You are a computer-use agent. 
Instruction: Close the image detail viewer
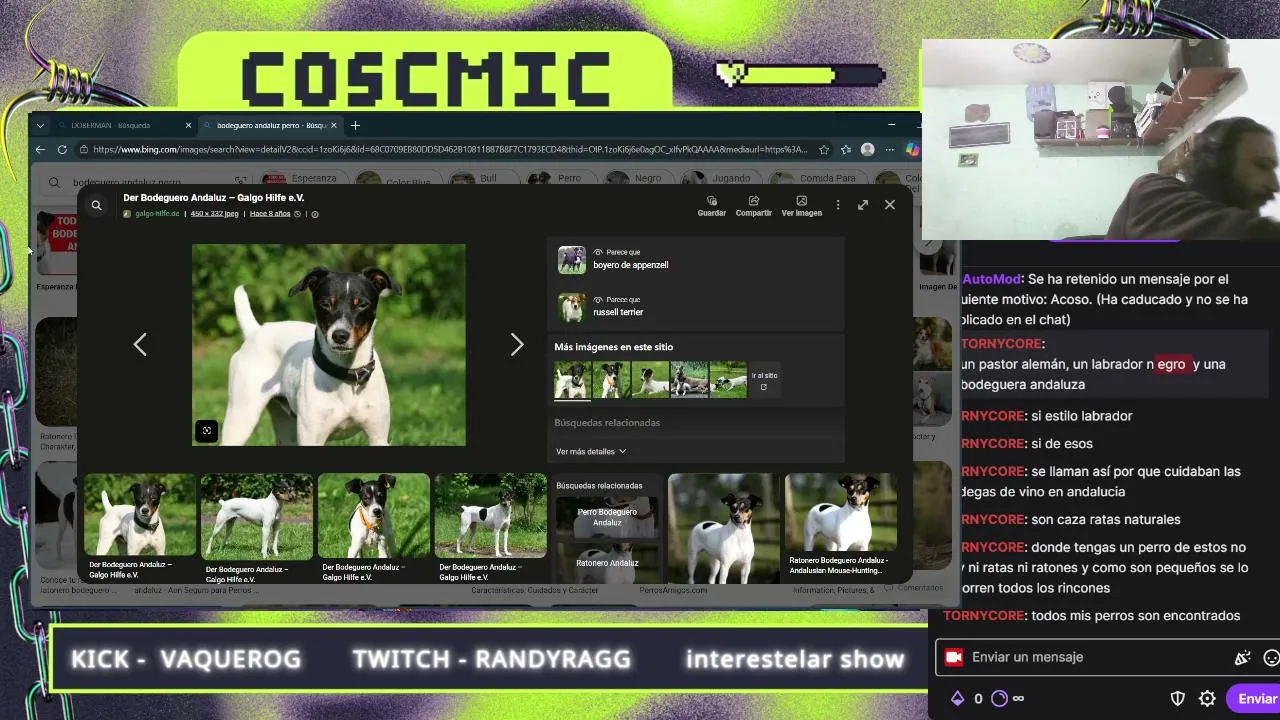pyautogui.click(x=890, y=205)
